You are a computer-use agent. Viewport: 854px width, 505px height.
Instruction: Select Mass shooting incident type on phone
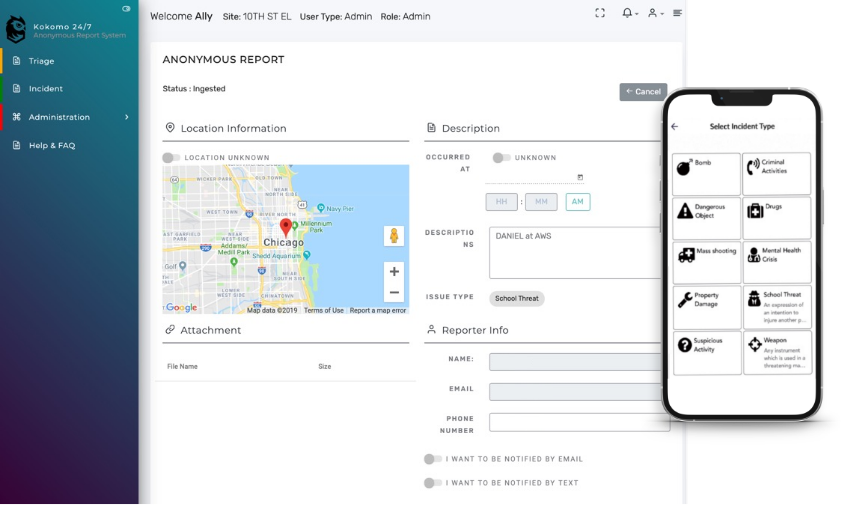coord(706,262)
